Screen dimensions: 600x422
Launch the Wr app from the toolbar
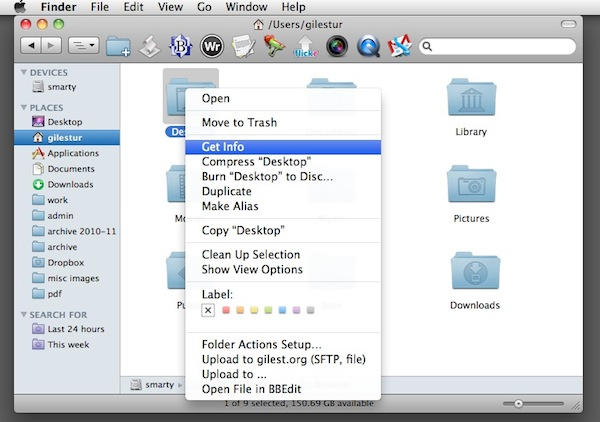click(212, 46)
